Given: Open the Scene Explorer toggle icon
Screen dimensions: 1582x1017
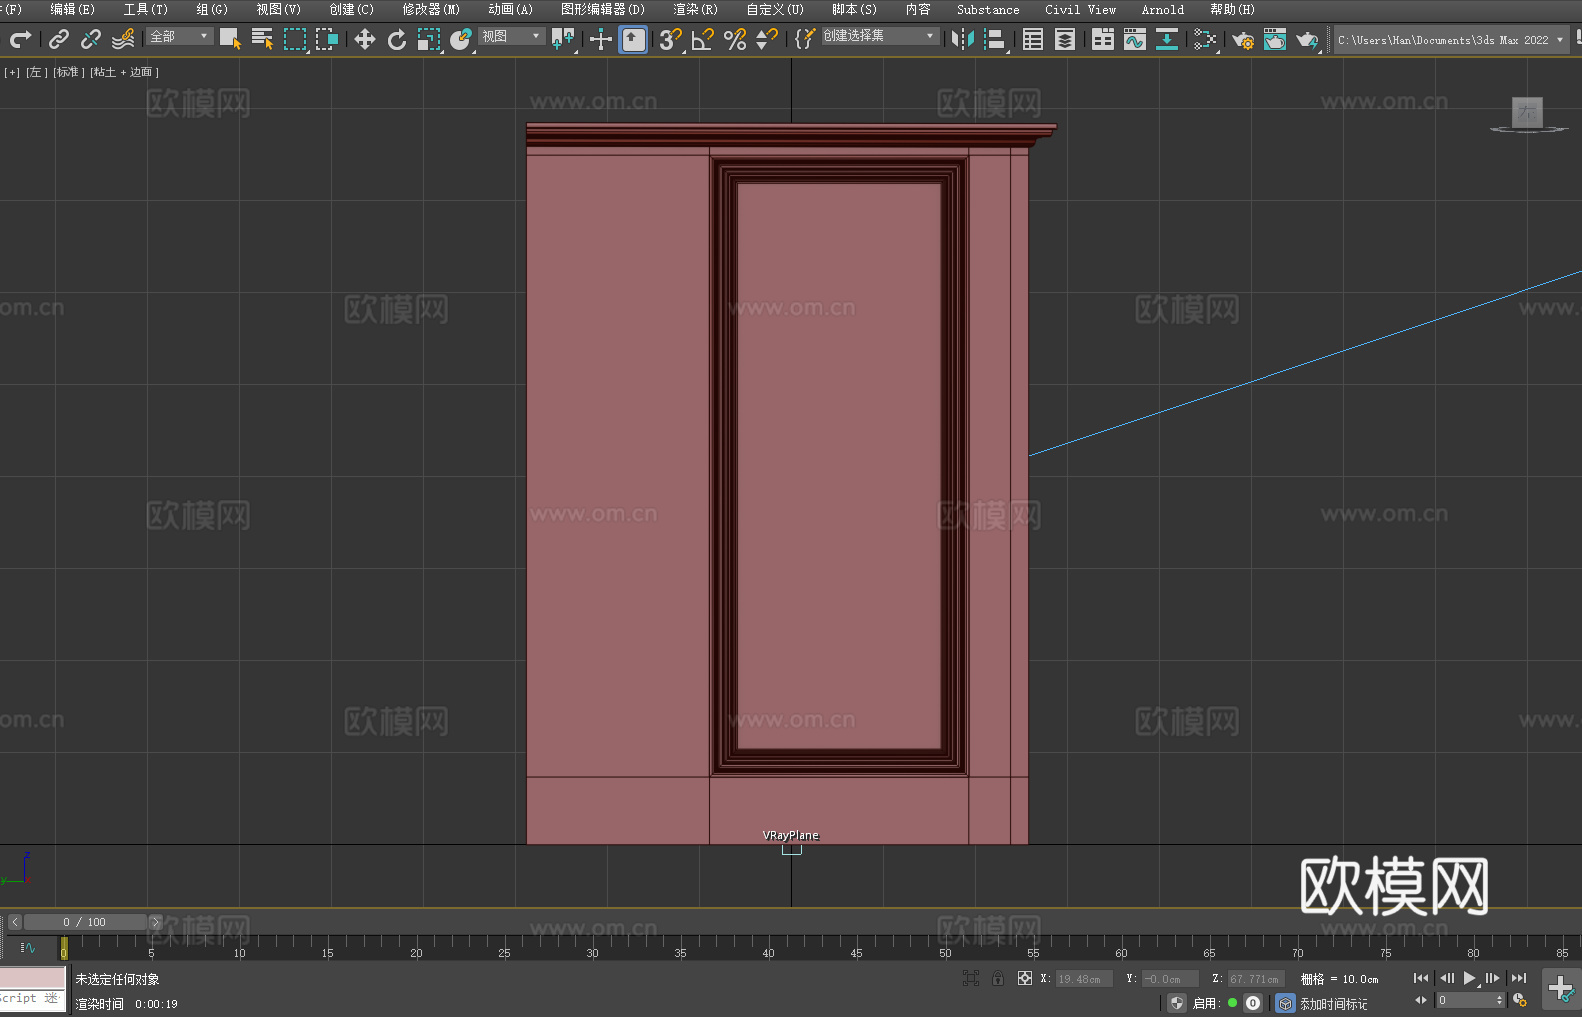Looking at the screenshot, I should [1033, 39].
